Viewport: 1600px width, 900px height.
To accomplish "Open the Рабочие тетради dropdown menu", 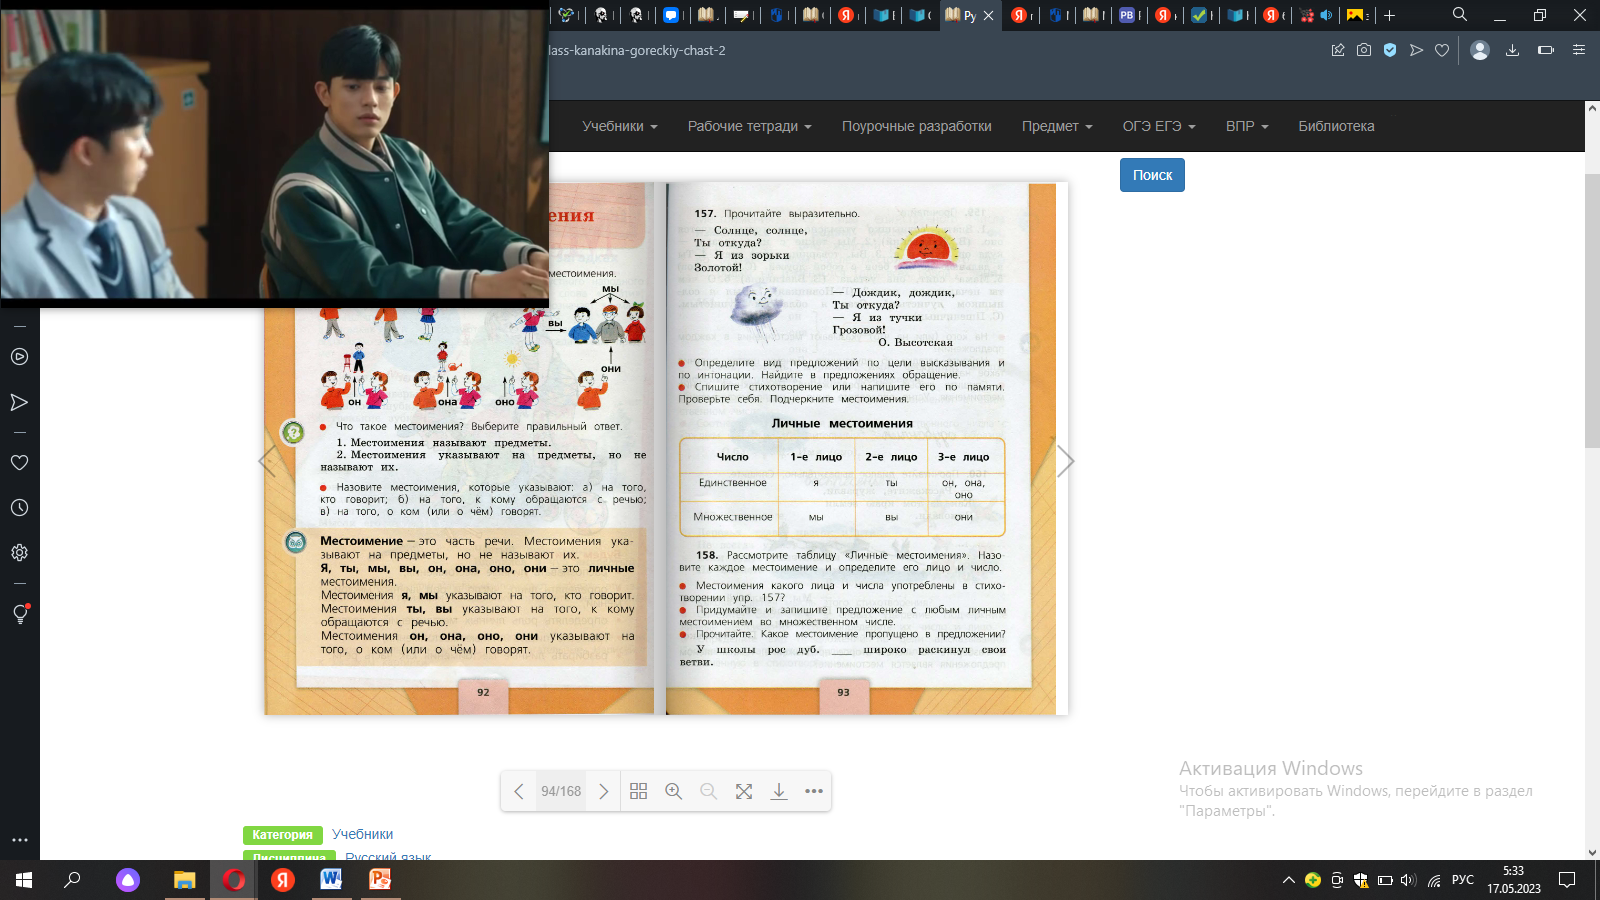I will [x=750, y=126].
